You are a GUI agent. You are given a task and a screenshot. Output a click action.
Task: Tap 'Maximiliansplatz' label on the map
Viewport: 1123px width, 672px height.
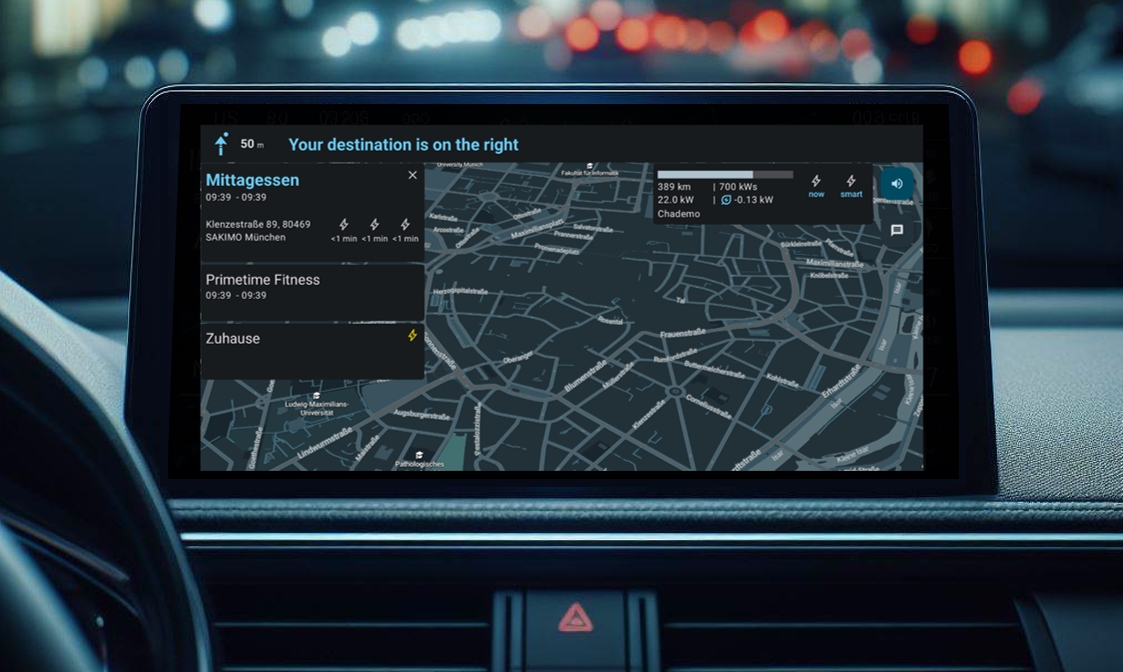[x=537, y=229]
